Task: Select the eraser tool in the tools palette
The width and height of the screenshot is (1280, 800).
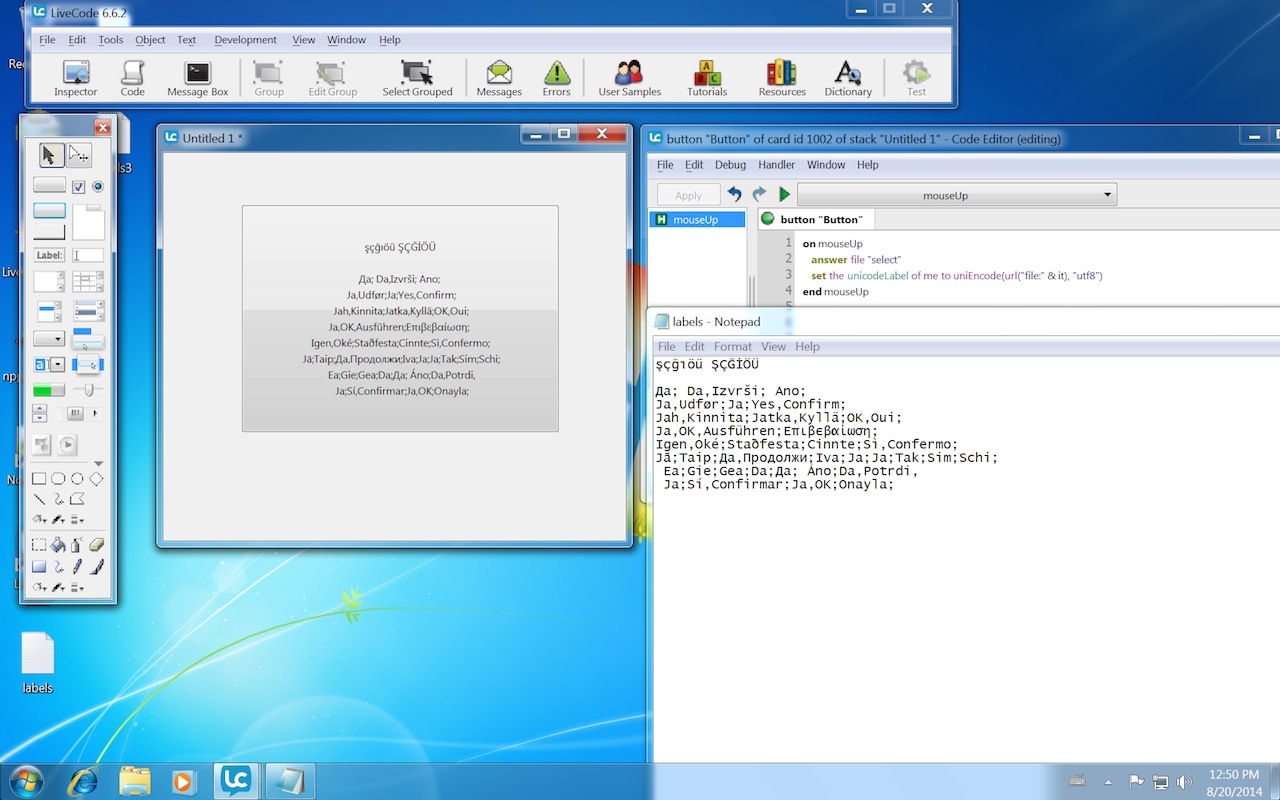Action: [x=97, y=545]
